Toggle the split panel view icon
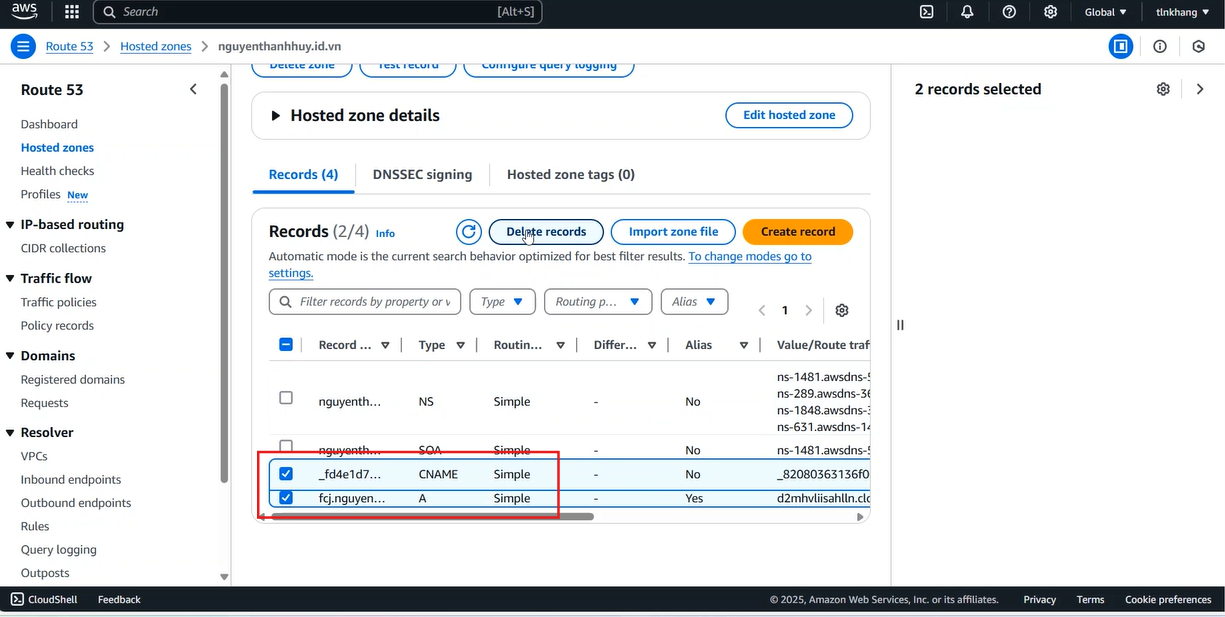Image resolution: width=1225 pixels, height=617 pixels. click(x=1121, y=46)
